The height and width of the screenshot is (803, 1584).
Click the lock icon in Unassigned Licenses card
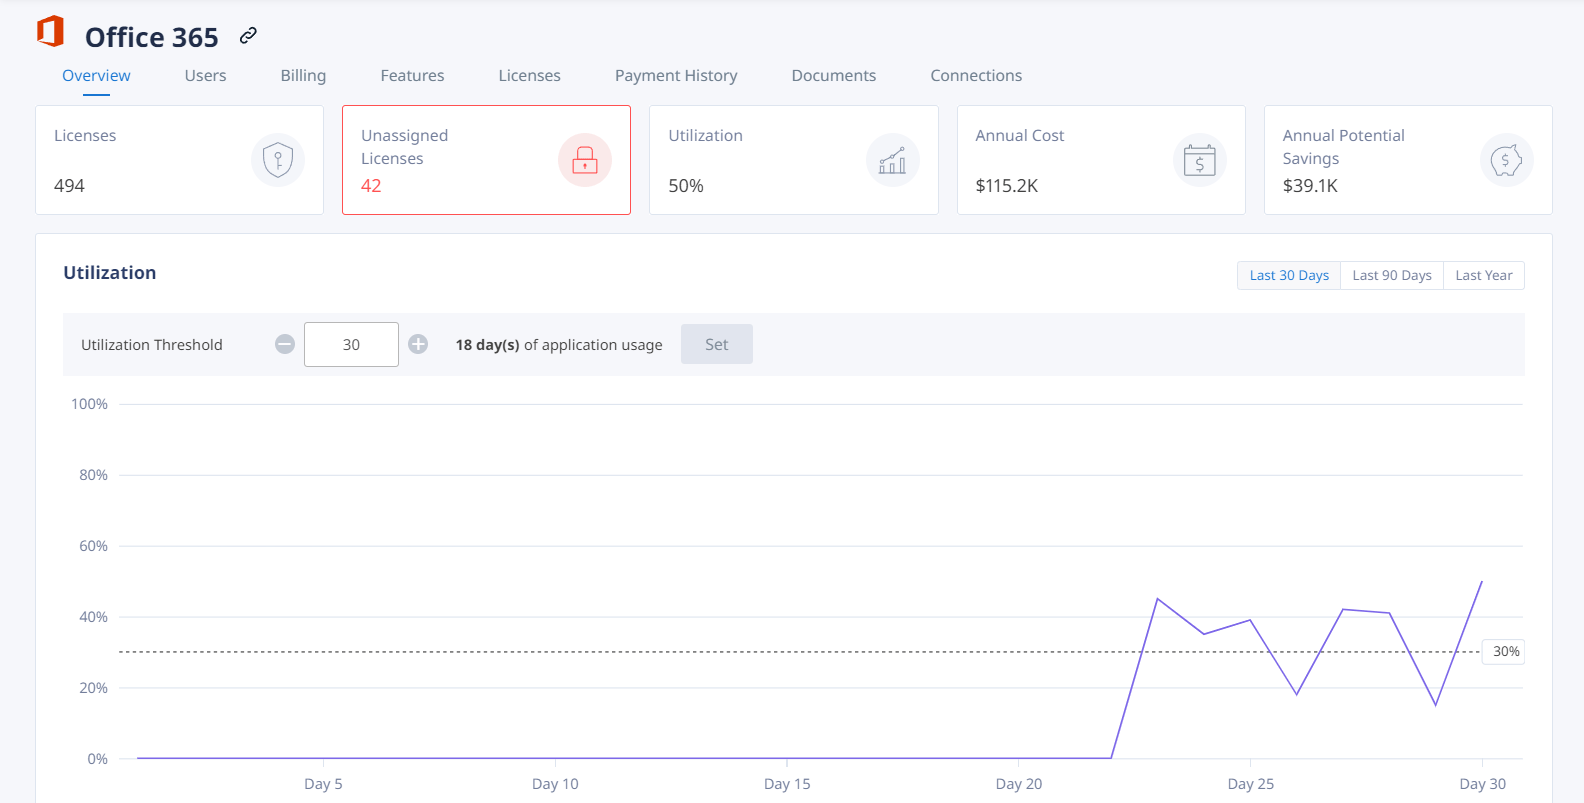[x=585, y=160]
